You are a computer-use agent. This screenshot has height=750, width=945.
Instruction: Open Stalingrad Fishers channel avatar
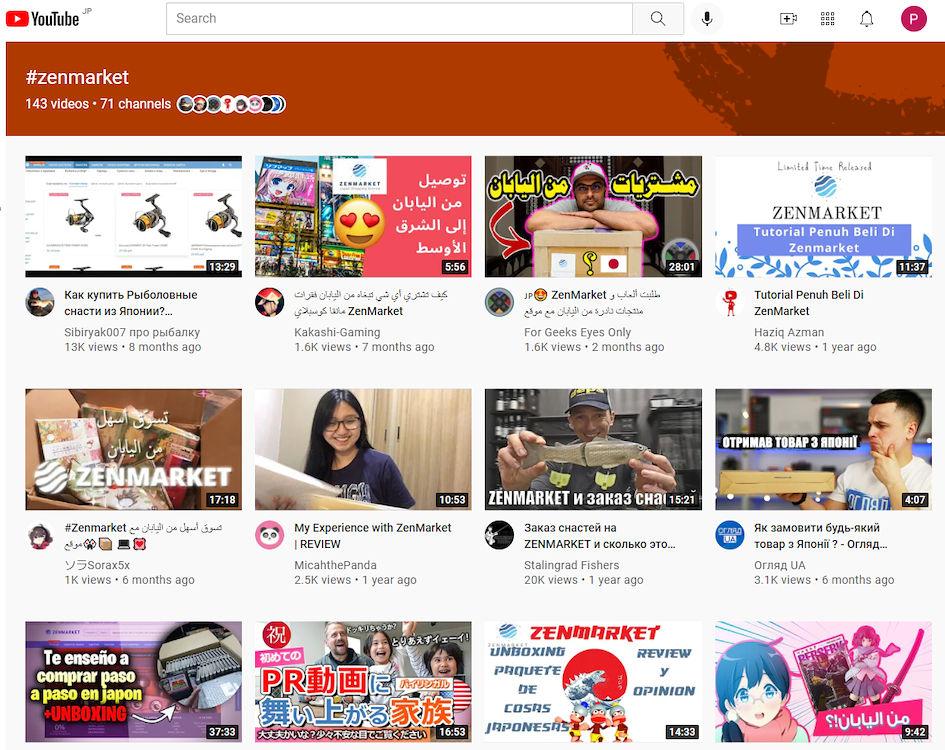[500, 535]
